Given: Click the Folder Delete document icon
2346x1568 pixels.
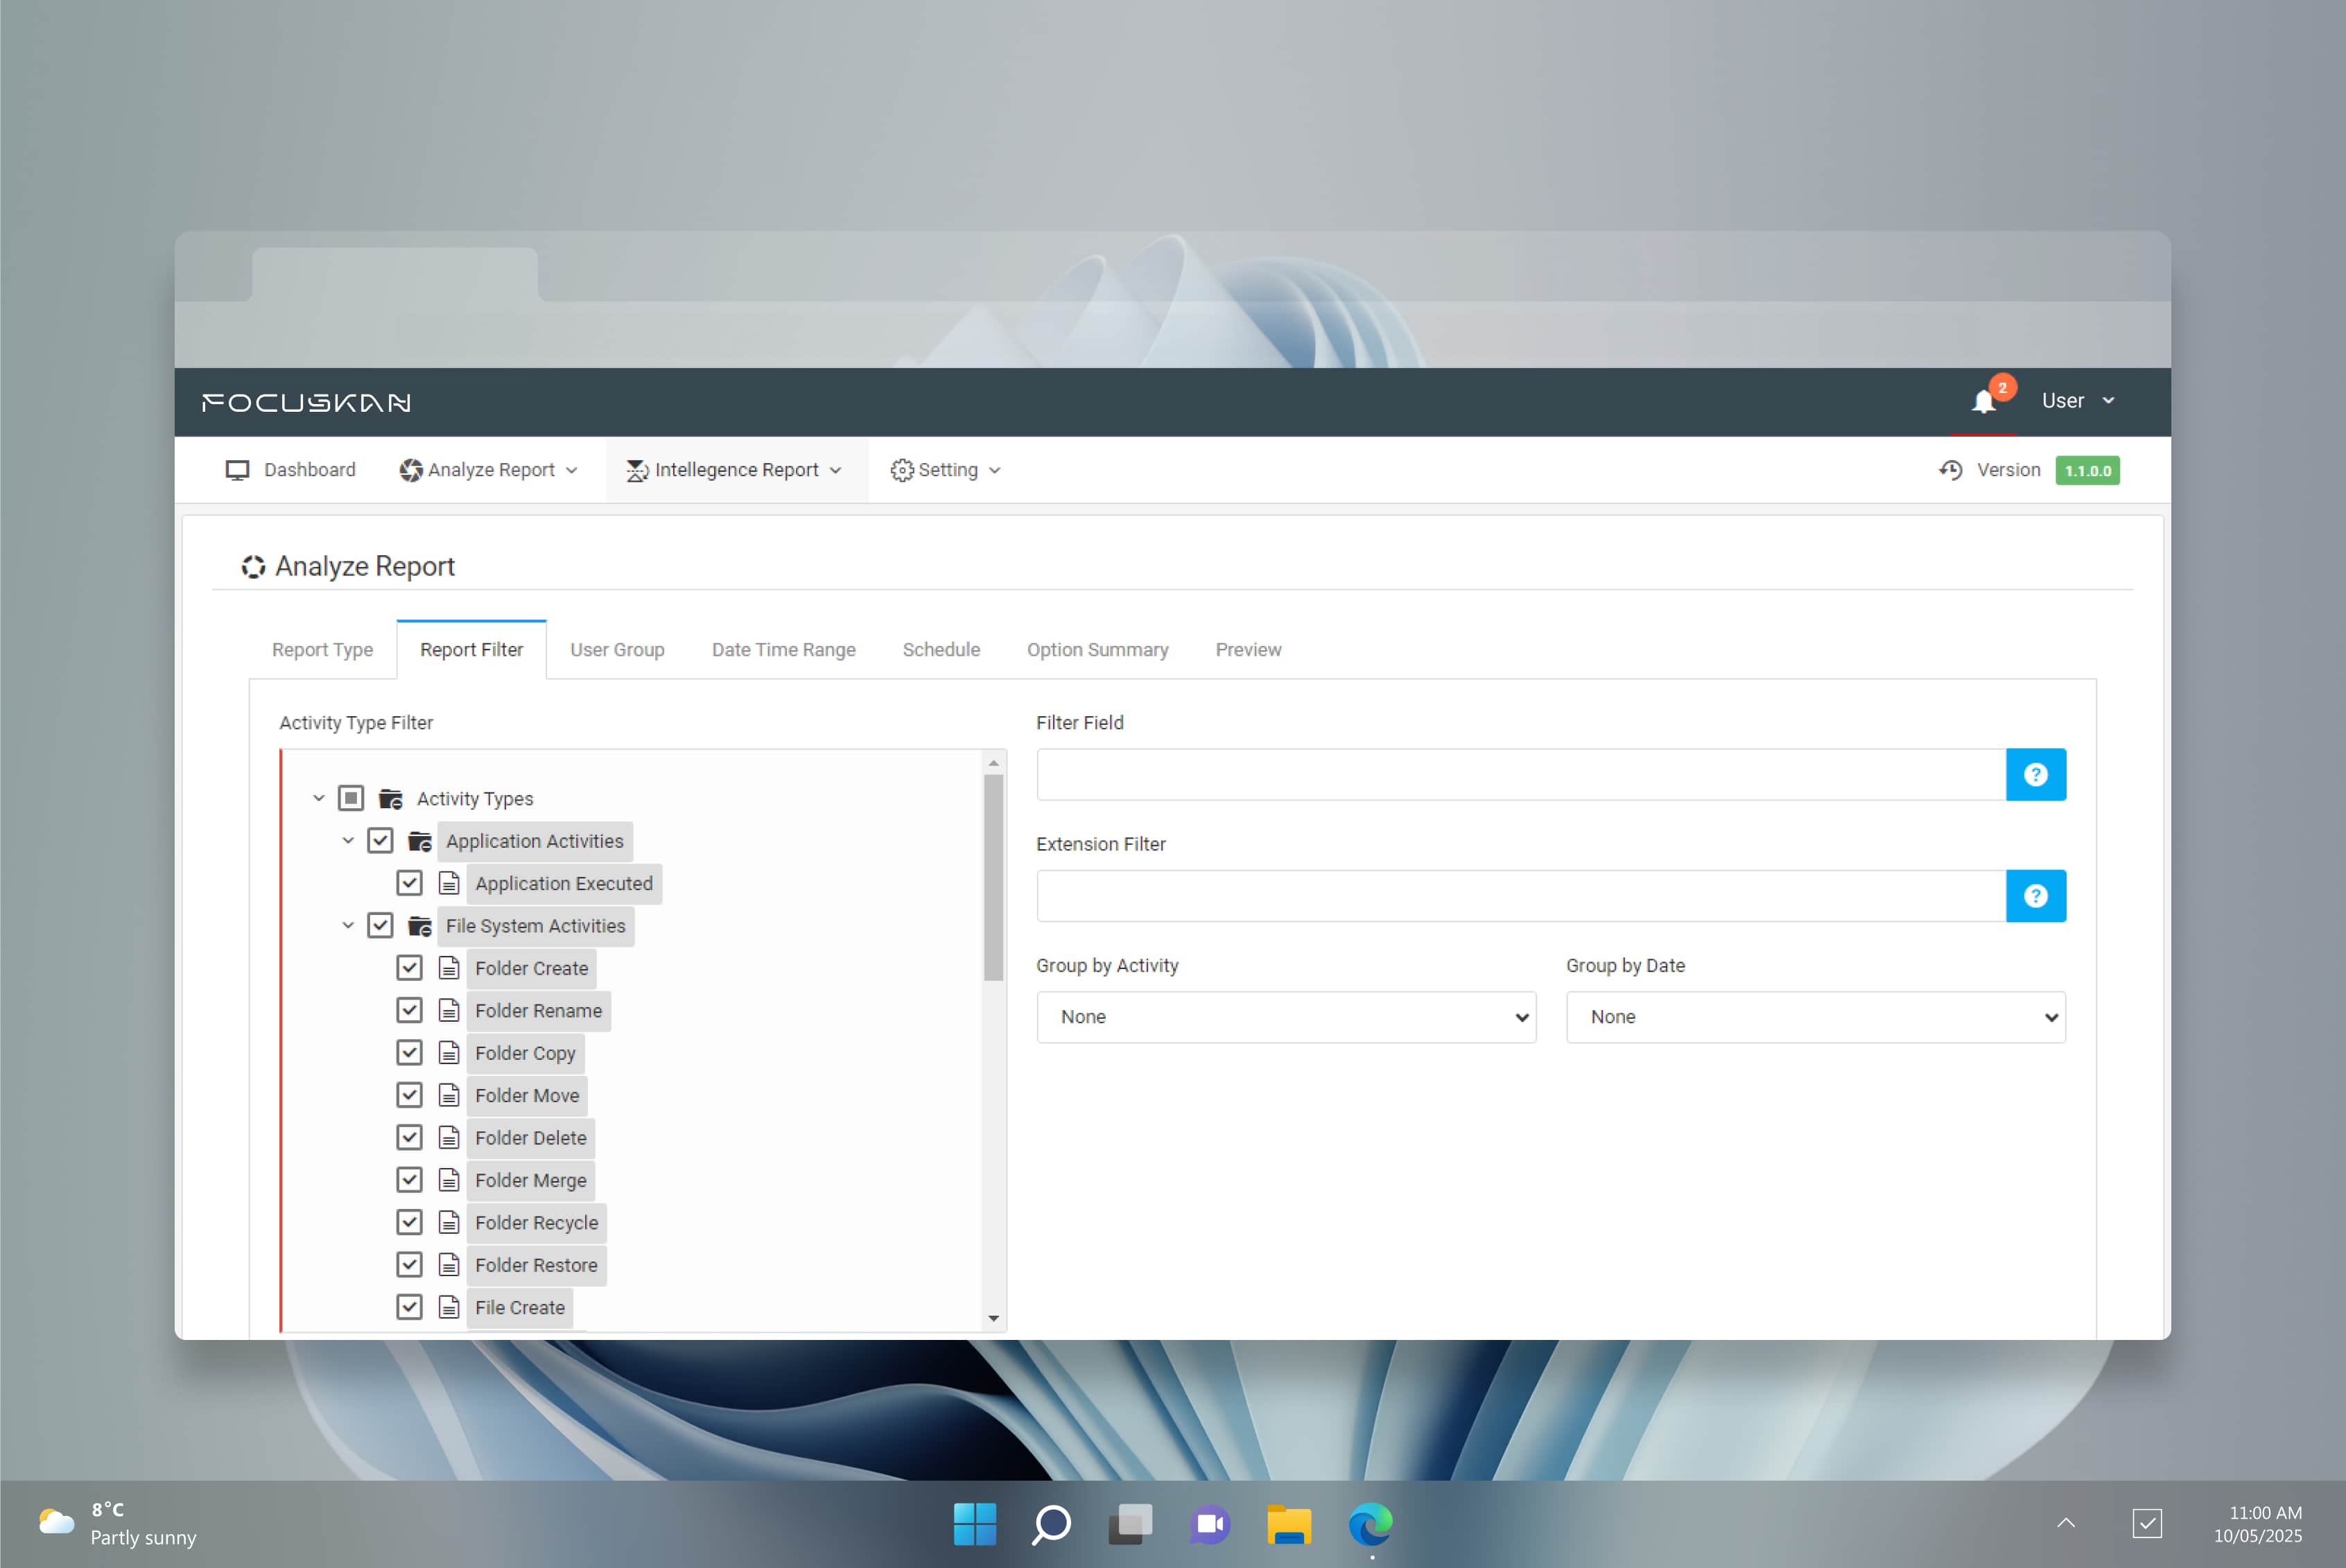Looking at the screenshot, I should (449, 1137).
